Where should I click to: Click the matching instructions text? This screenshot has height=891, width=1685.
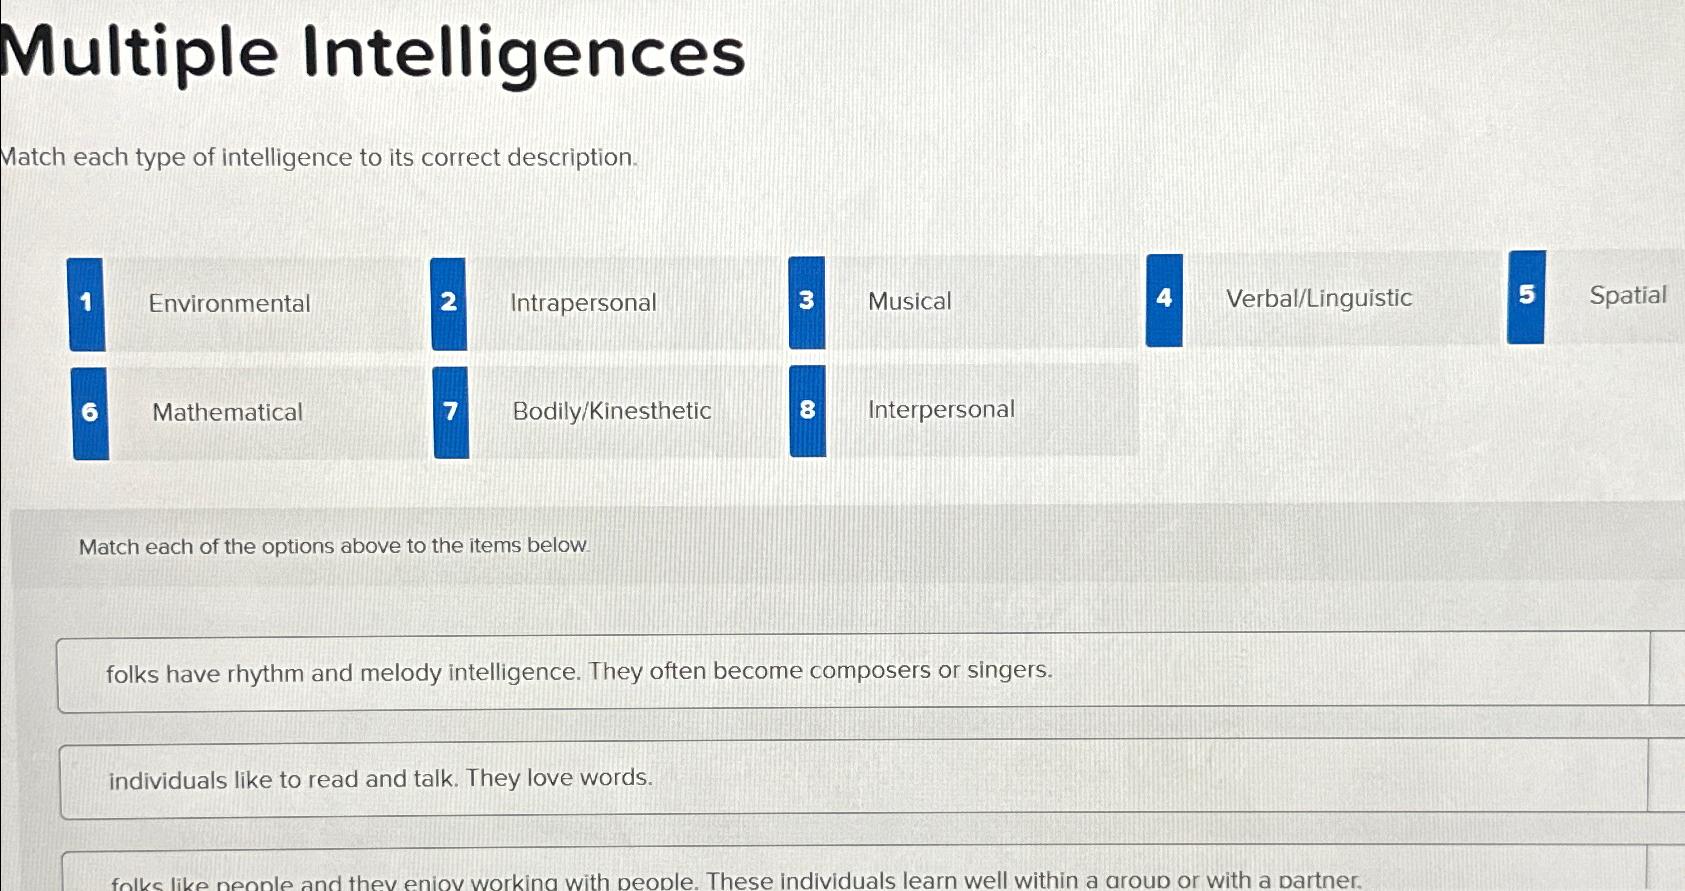pyautogui.click(x=317, y=157)
